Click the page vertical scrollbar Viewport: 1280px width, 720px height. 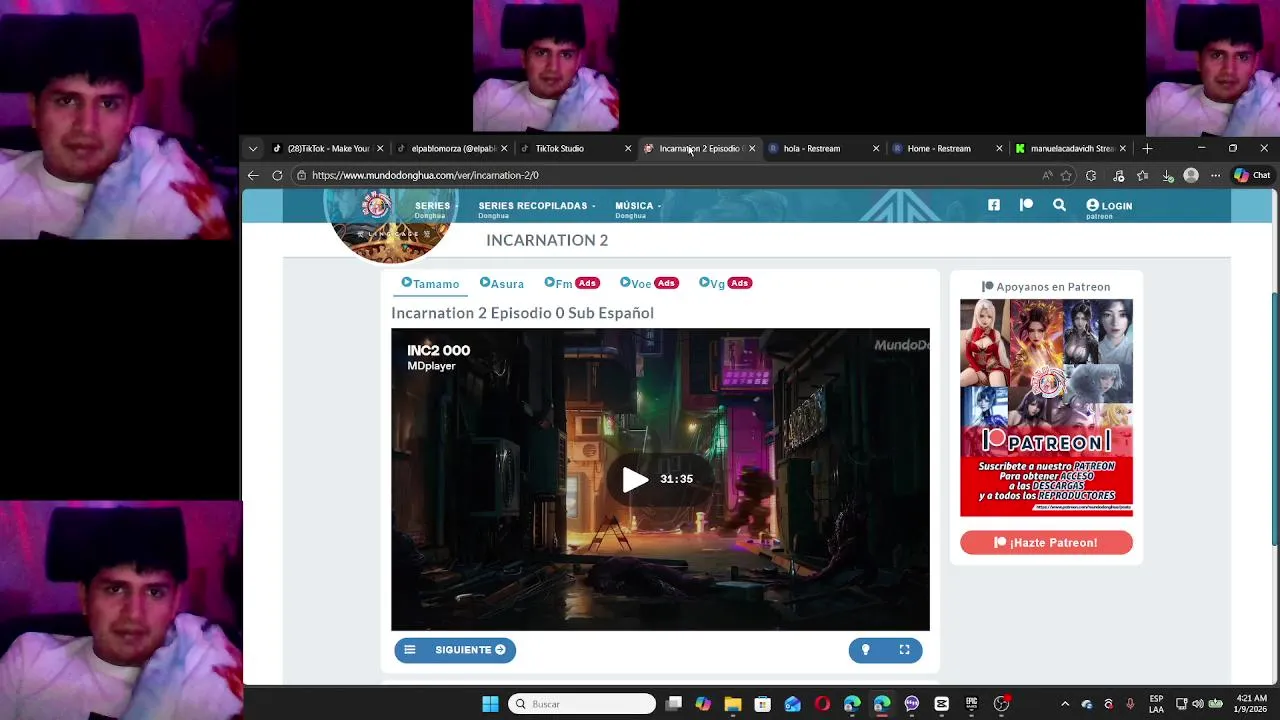click(1274, 420)
